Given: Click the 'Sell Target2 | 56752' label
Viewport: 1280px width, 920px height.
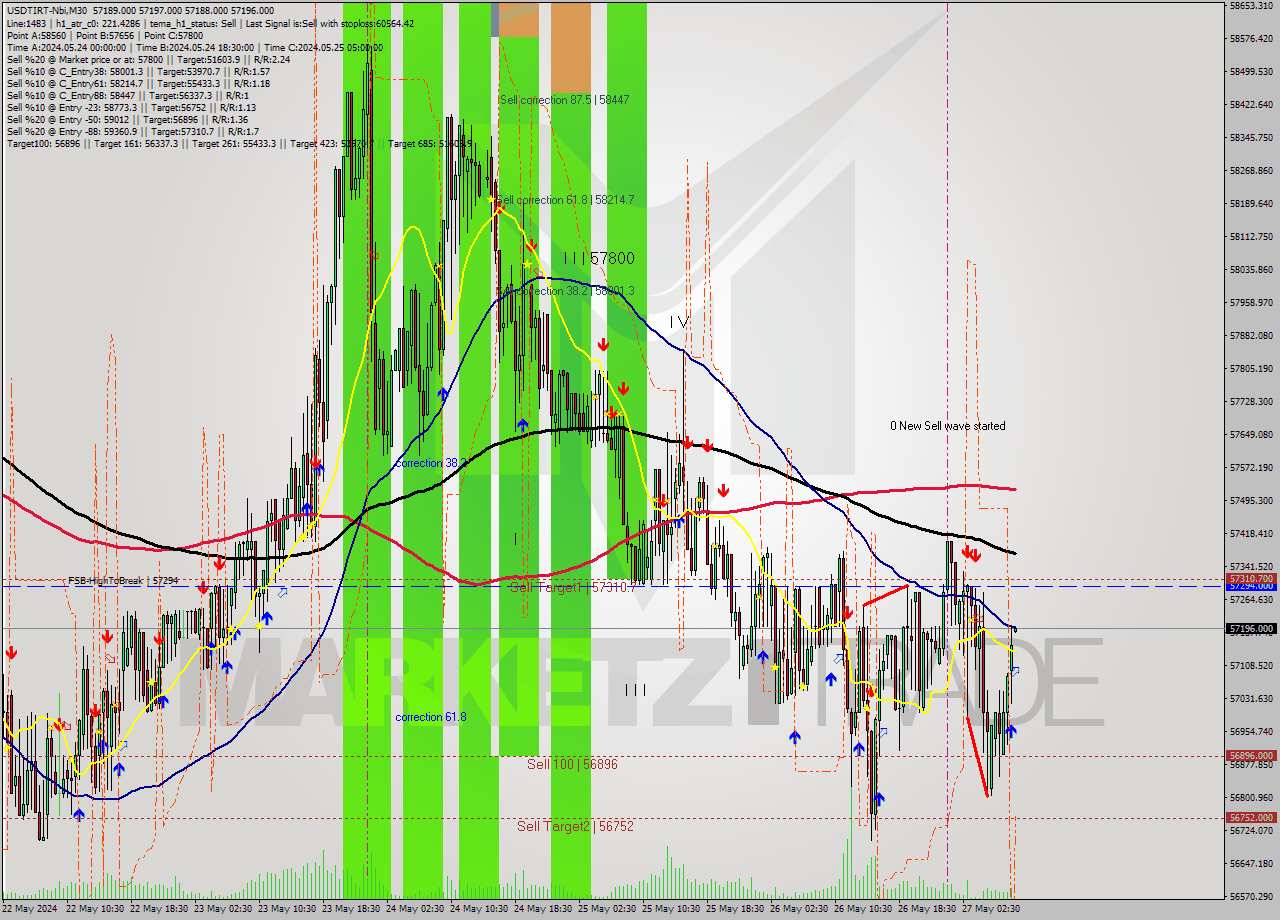Looking at the screenshot, I should (x=575, y=826).
